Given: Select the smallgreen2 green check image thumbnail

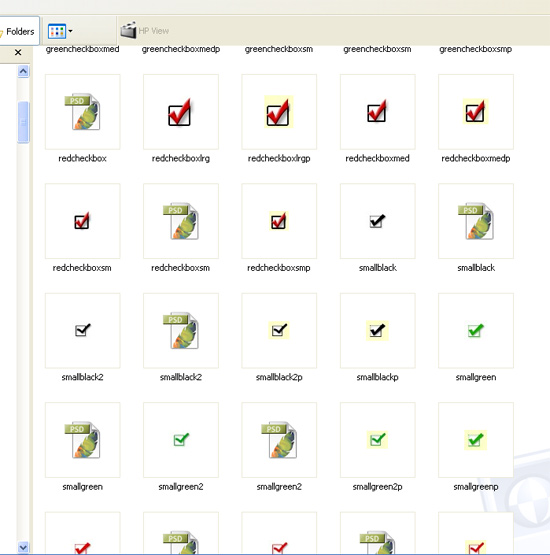Looking at the screenshot, I should (x=181, y=440).
